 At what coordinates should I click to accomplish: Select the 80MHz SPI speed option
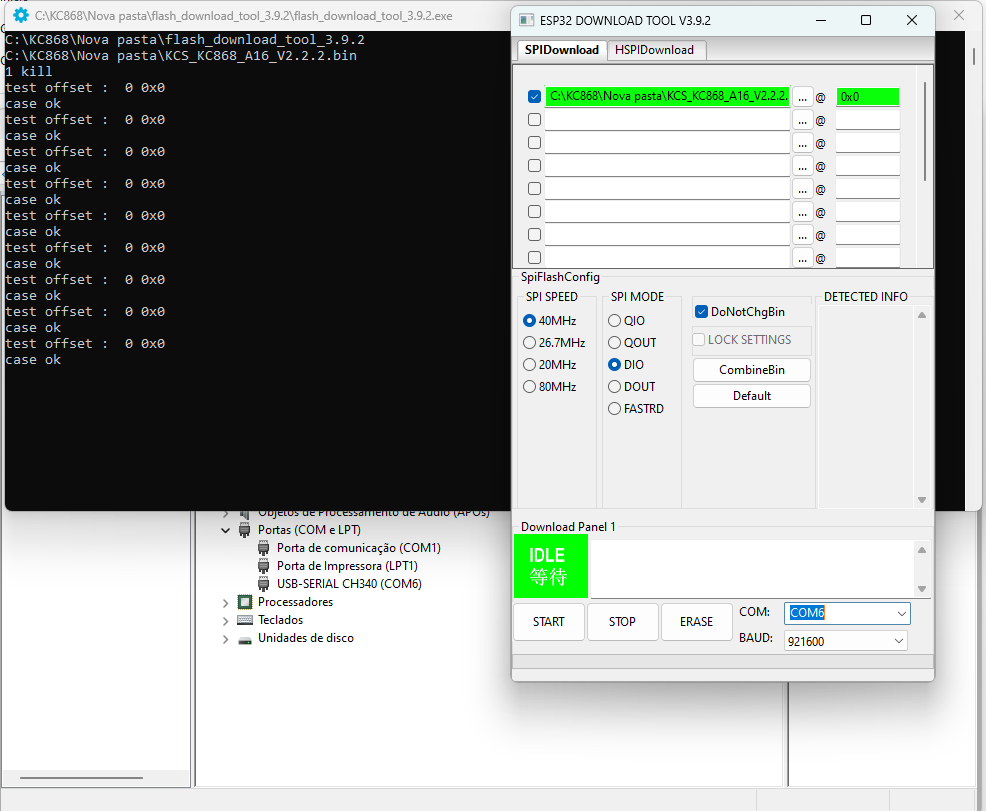(530, 387)
